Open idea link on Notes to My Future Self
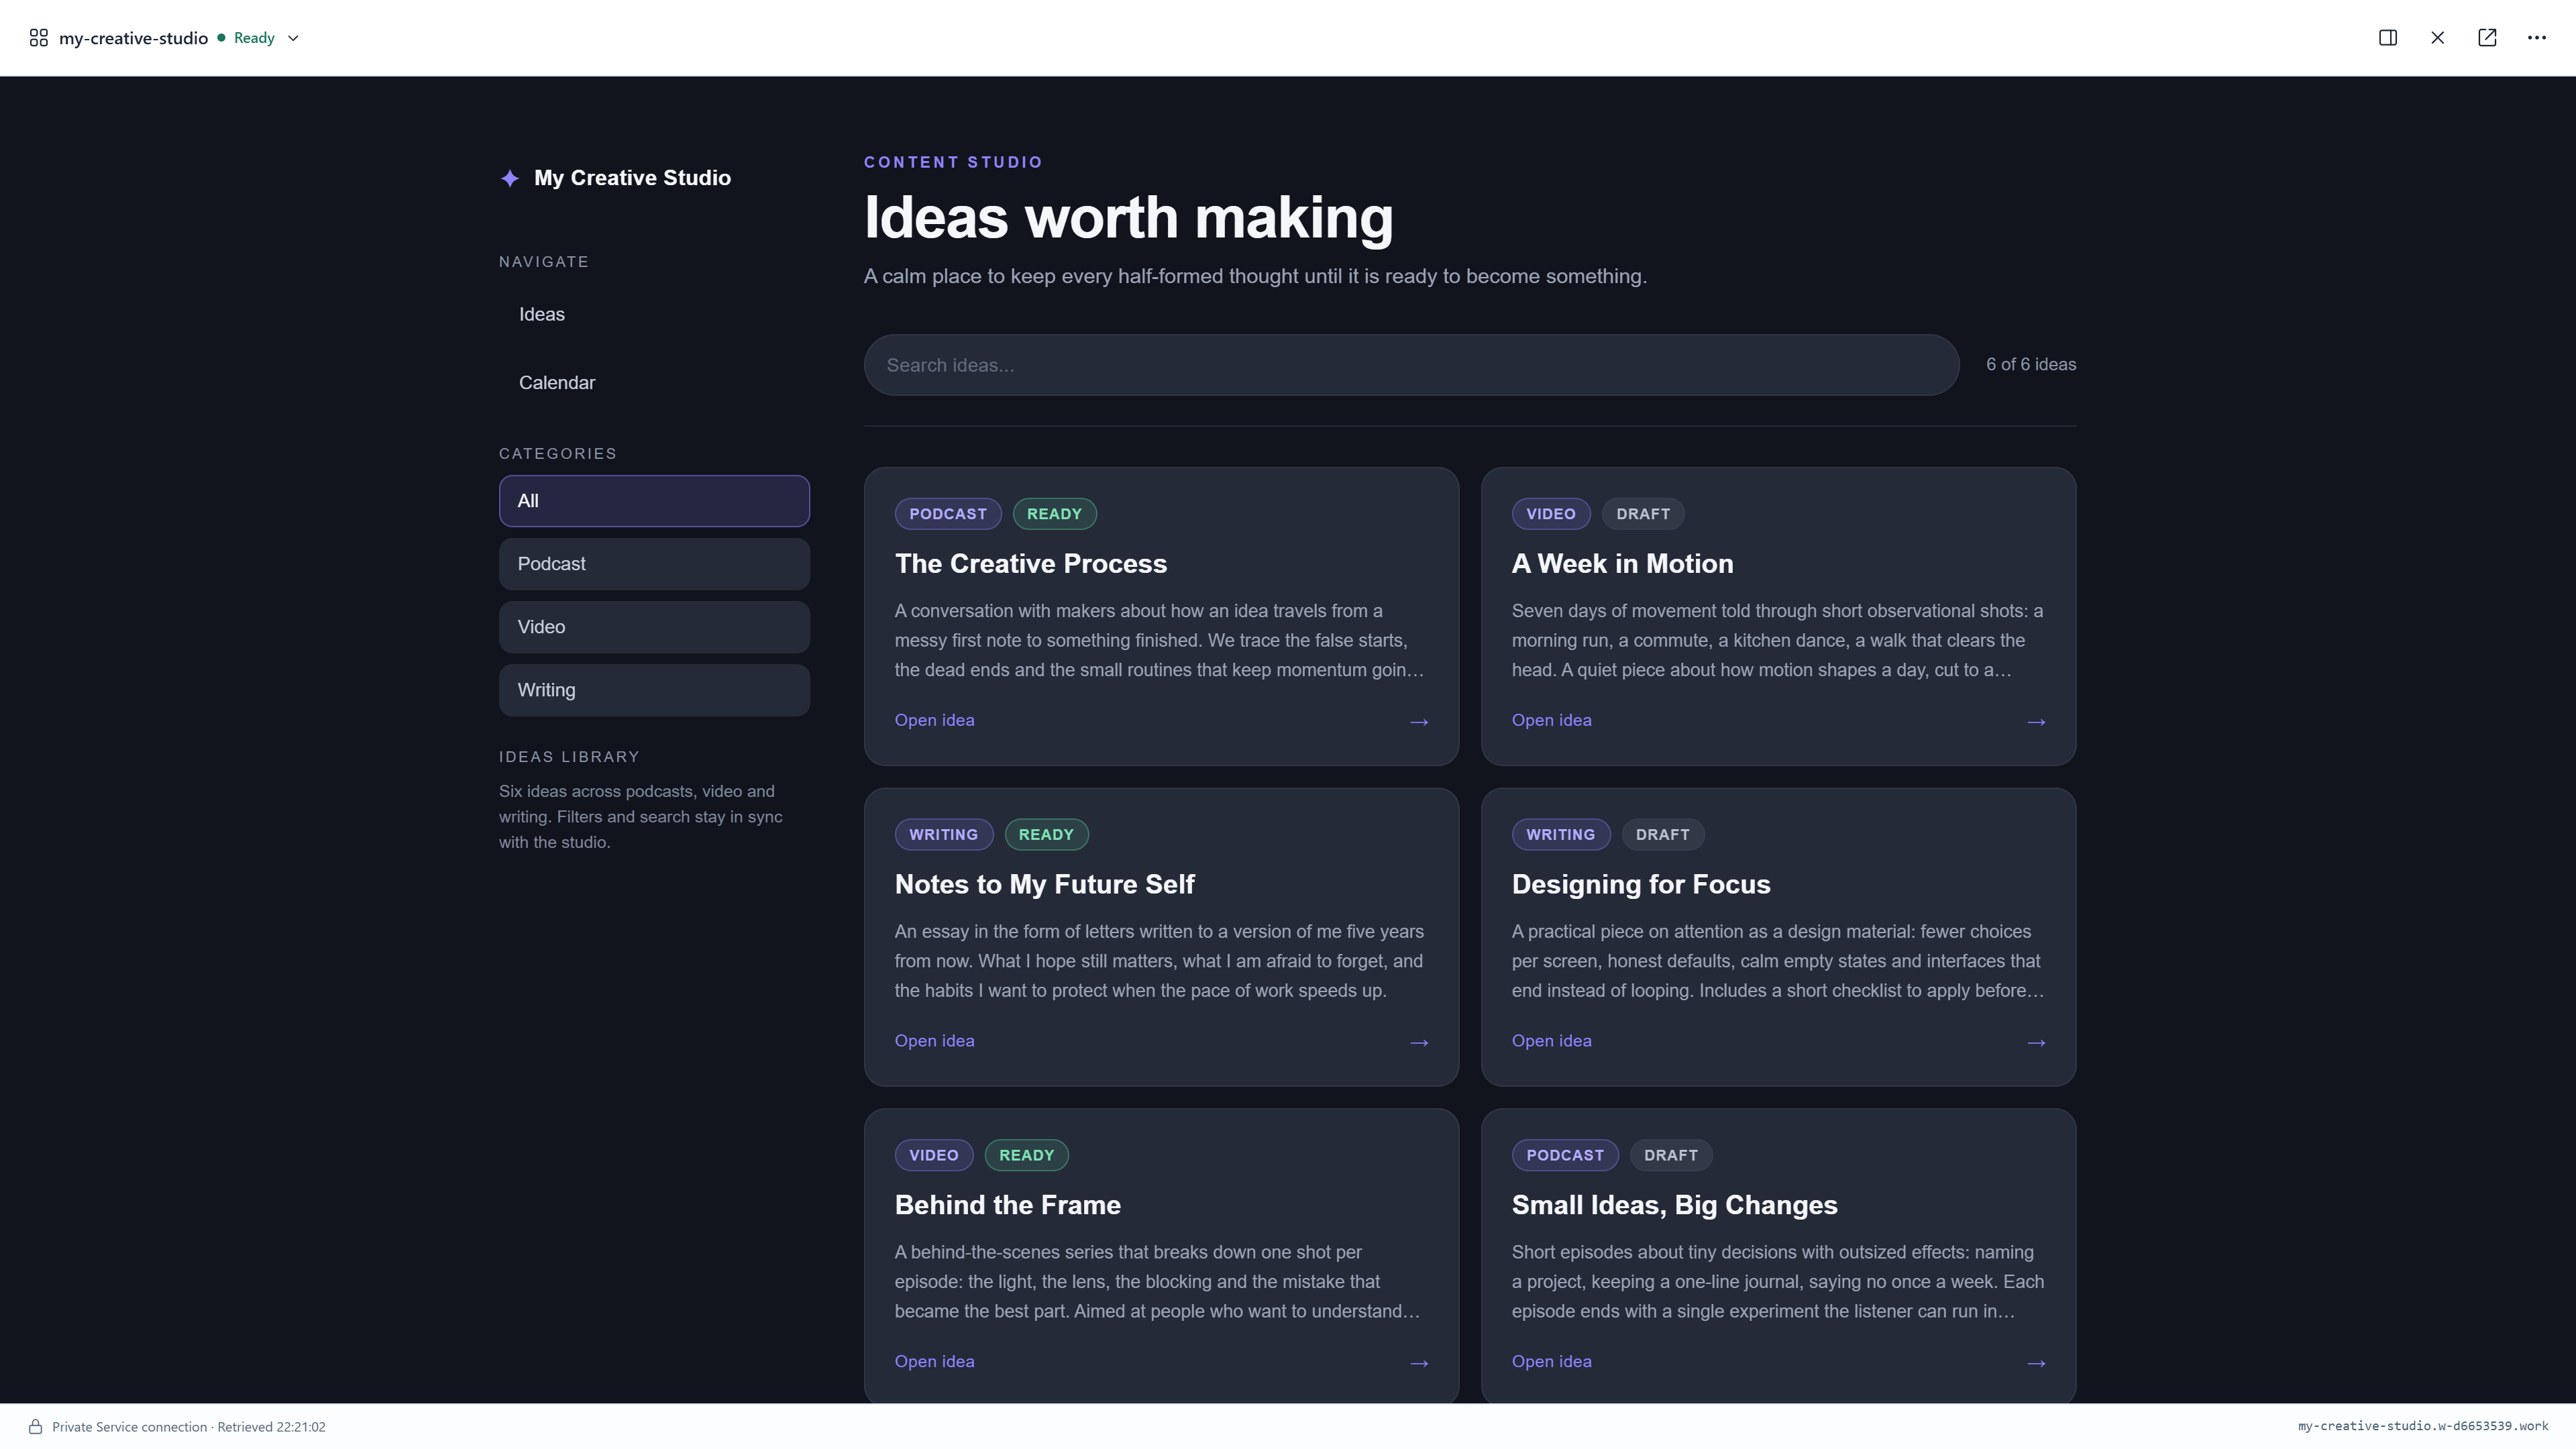 click(934, 1041)
